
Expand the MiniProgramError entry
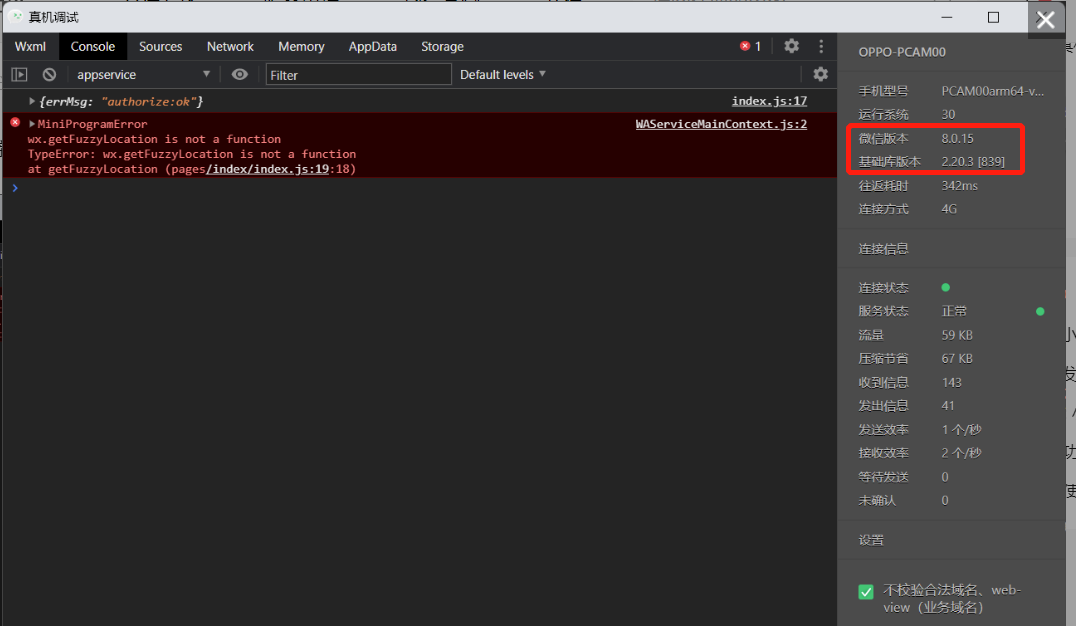coord(32,124)
